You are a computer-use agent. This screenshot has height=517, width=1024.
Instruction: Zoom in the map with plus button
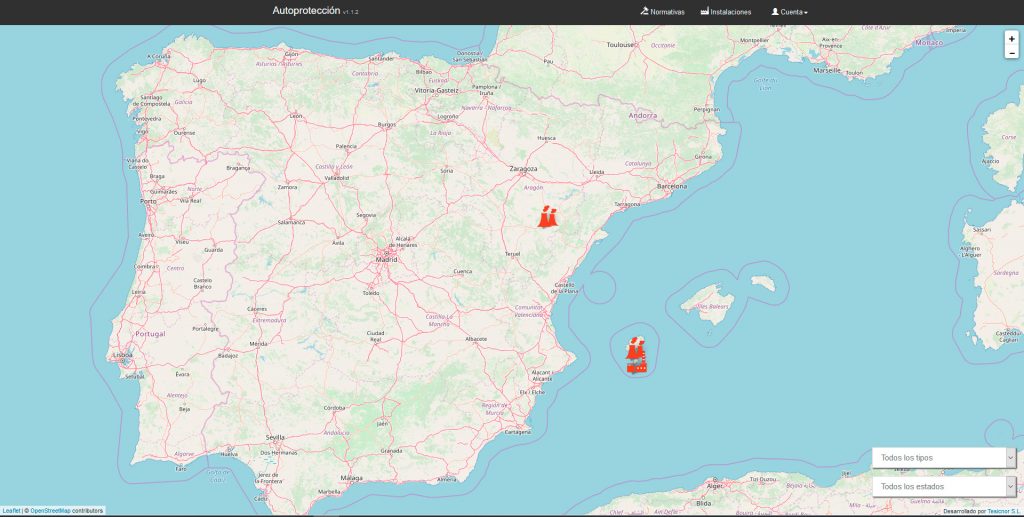pos(1011,39)
